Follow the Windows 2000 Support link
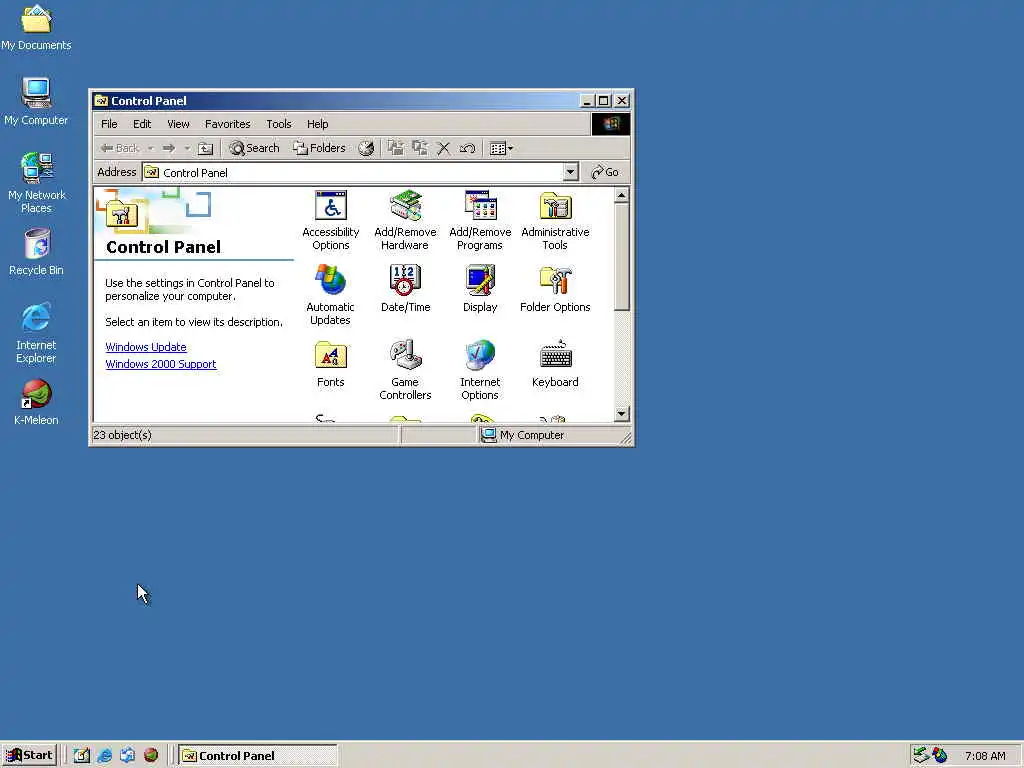The height and width of the screenshot is (768, 1024). 161,364
